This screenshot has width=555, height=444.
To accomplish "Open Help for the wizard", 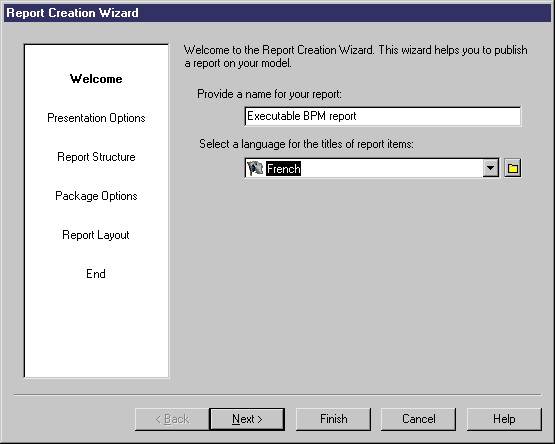I will coord(504,419).
